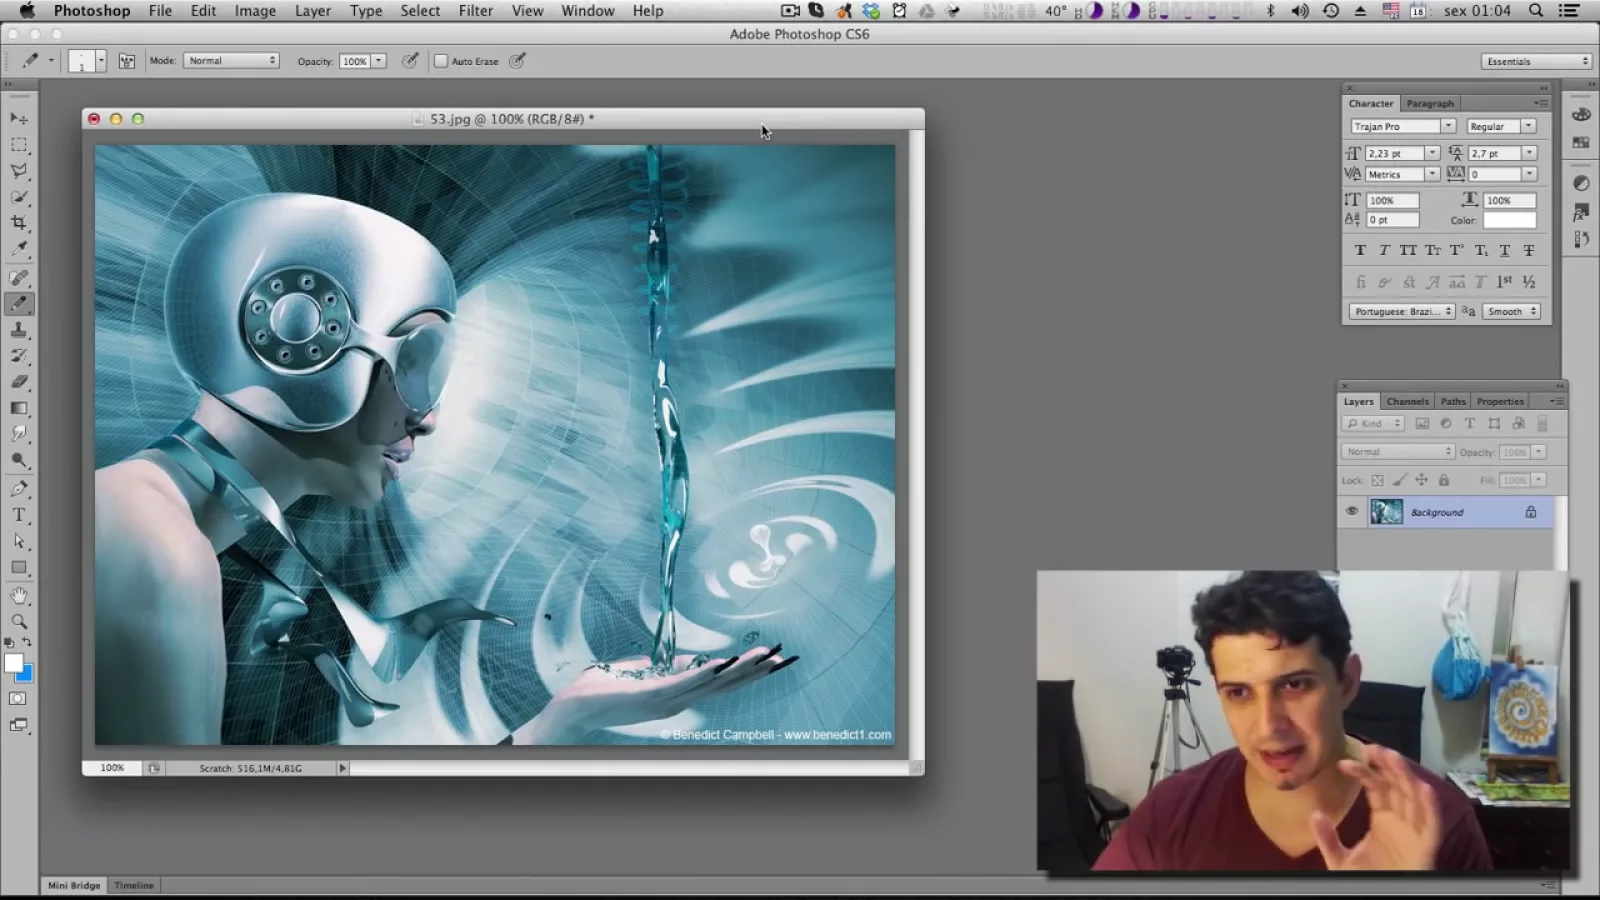
Task: Open the Properties tab in Layers group
Action: pos(1500,401)
